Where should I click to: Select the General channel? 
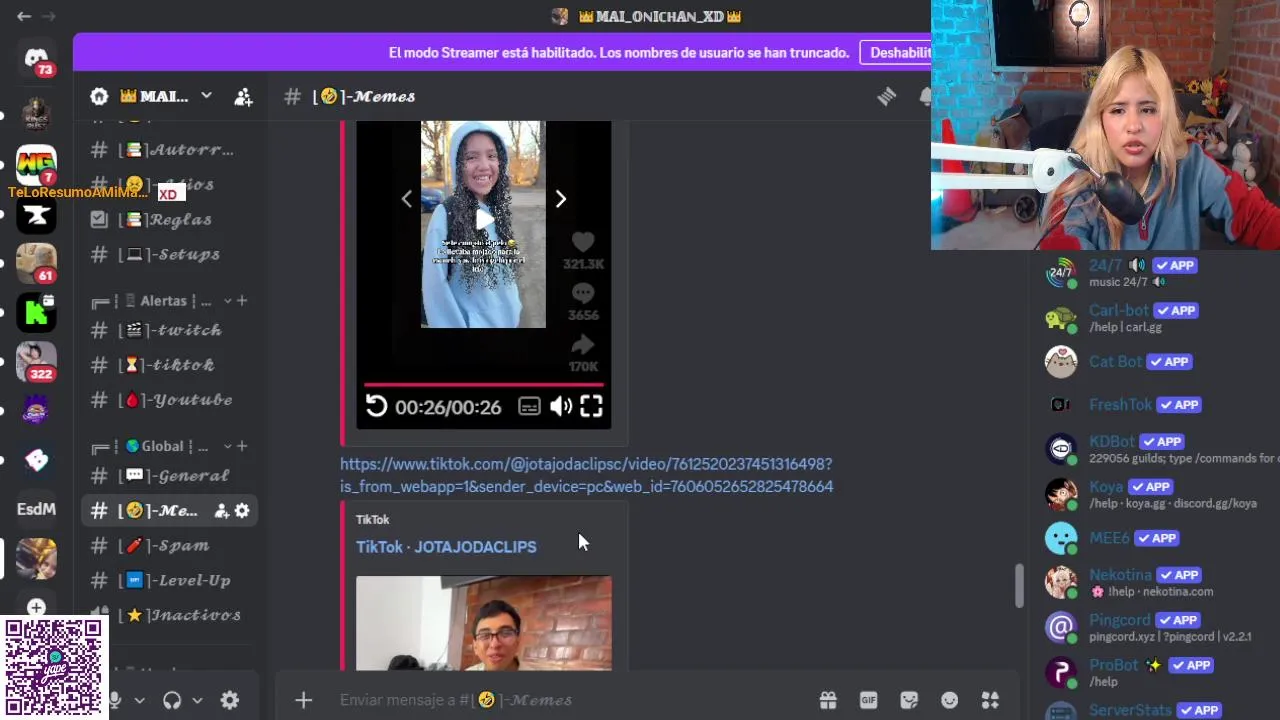[168, 476]
